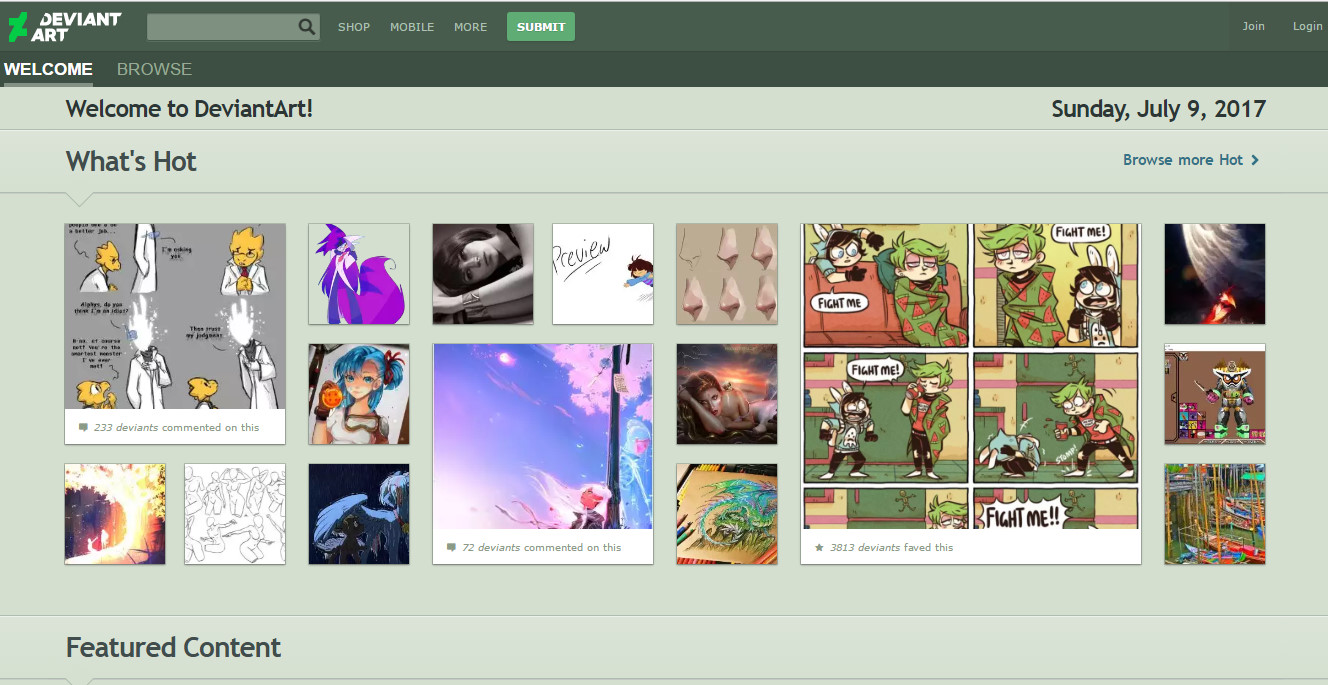Open the Fight Me comic thumbnail

971,376
